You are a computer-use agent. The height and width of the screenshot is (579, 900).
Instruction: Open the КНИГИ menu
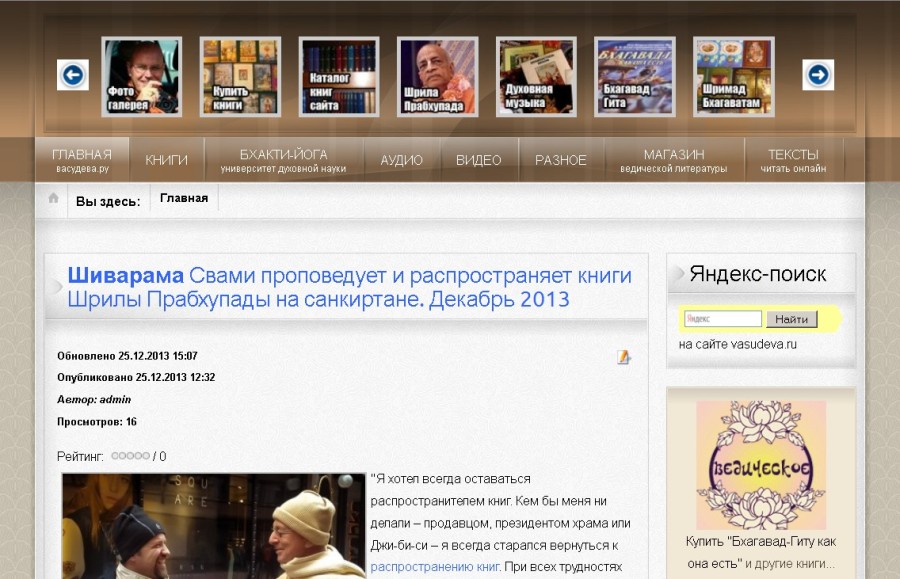pyautogui.click(x=166, y=160)
